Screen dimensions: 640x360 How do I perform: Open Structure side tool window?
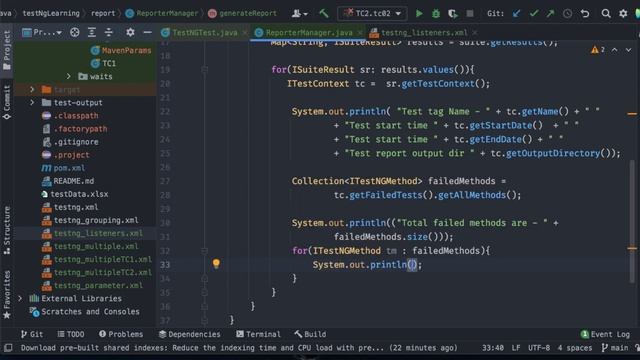pyautogui.click(x=7, y=230)
